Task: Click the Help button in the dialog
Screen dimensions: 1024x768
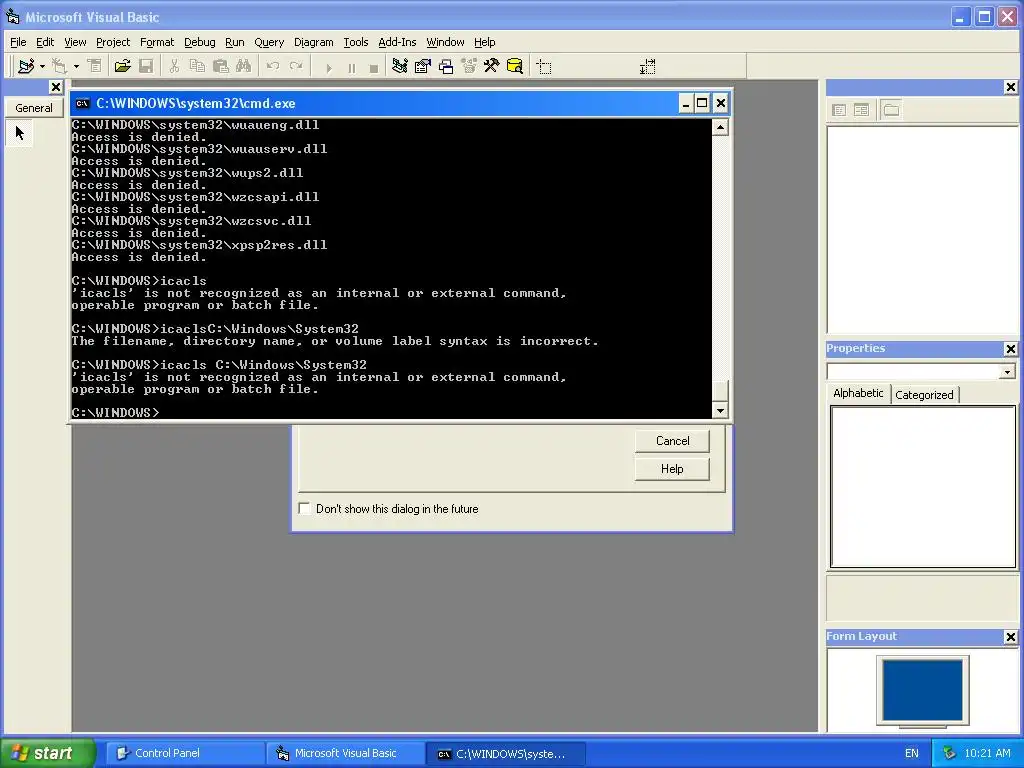Action: [x=672, y=469]
